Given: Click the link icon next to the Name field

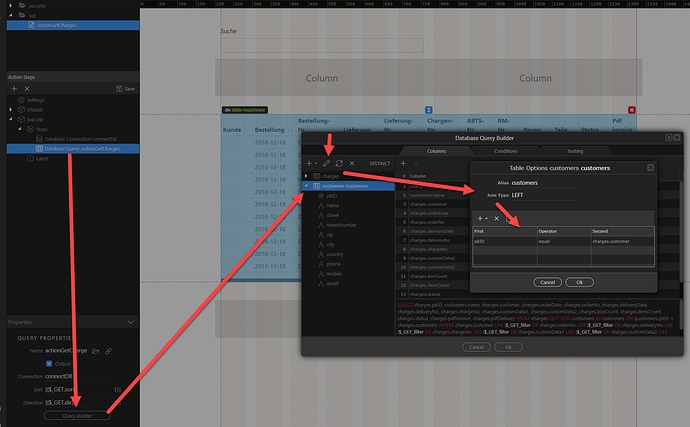Looking at the screenshot, I should click(x=108, y=351).
